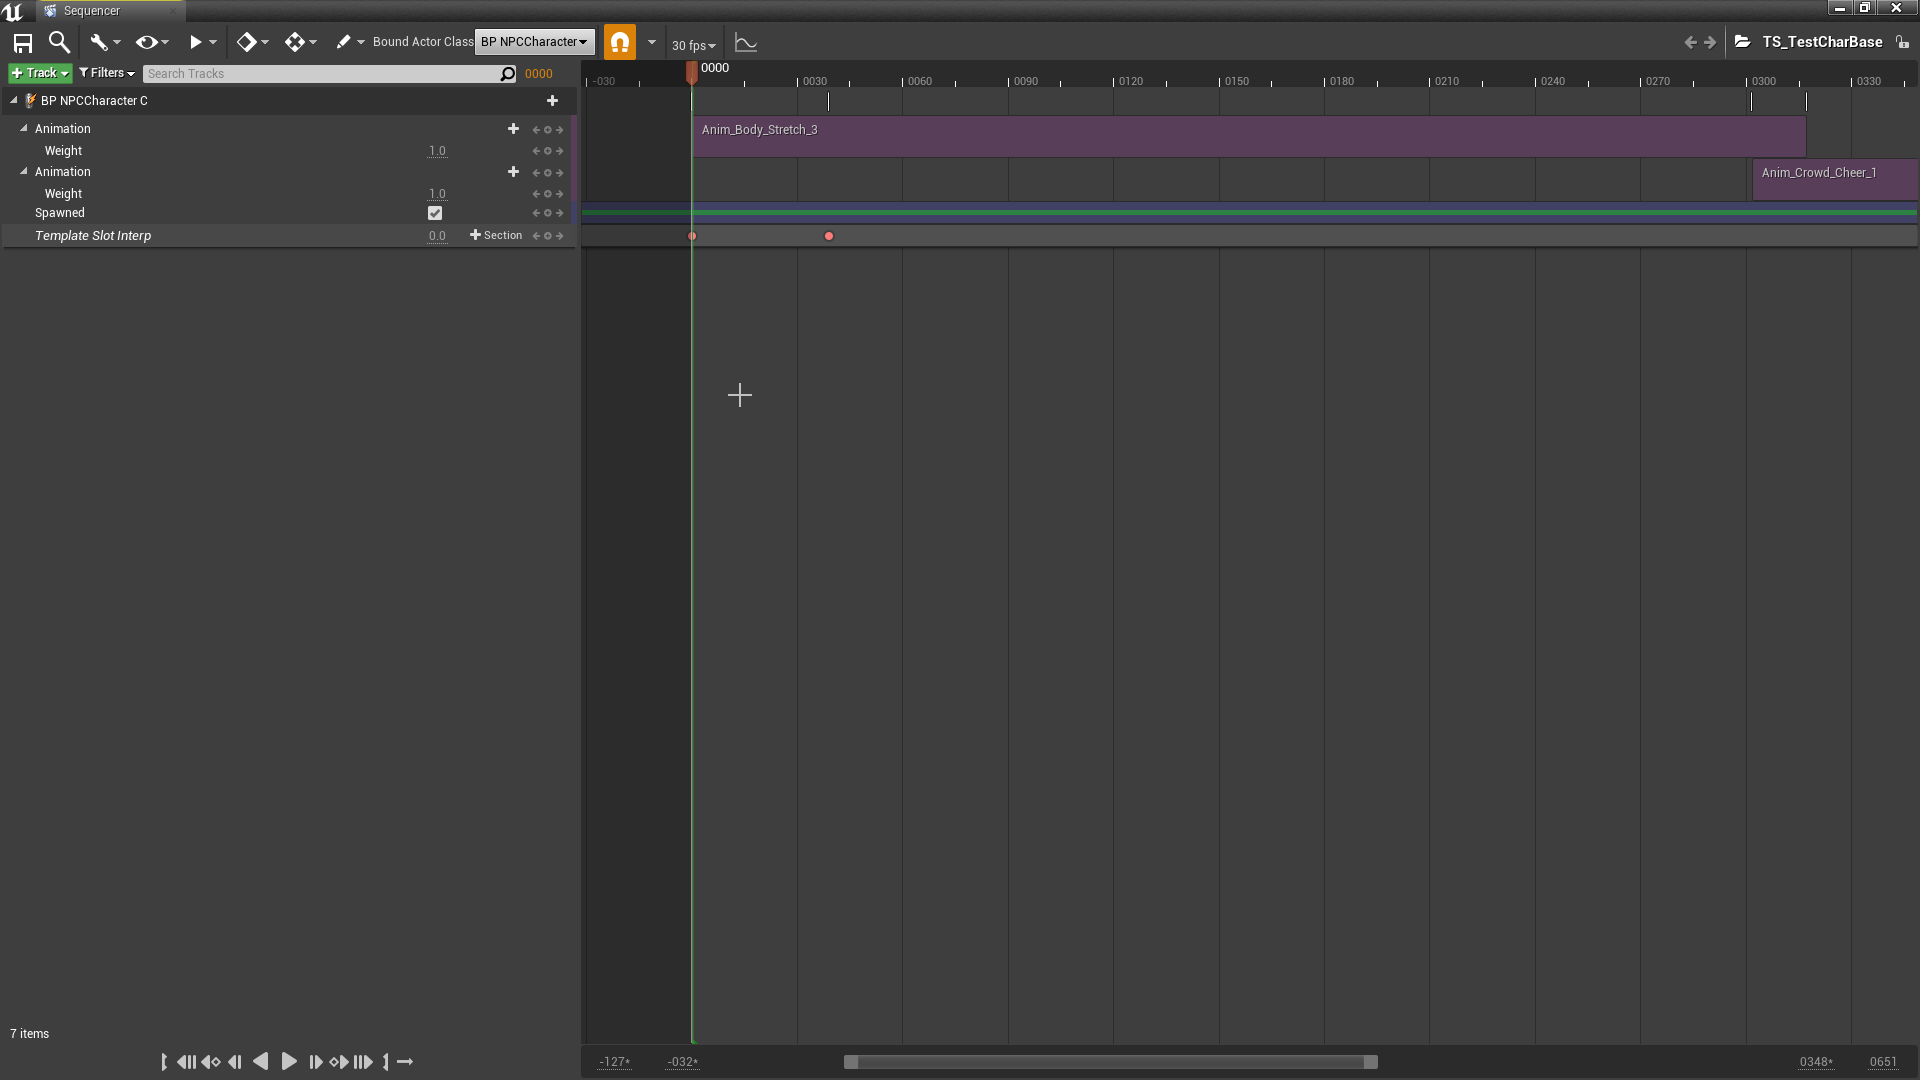Image resolution: width=1920 pixels, height=1080 pixels.
Task: Open TS_TestCharBase from the breadcrumb
Action: coord(1822,42)
